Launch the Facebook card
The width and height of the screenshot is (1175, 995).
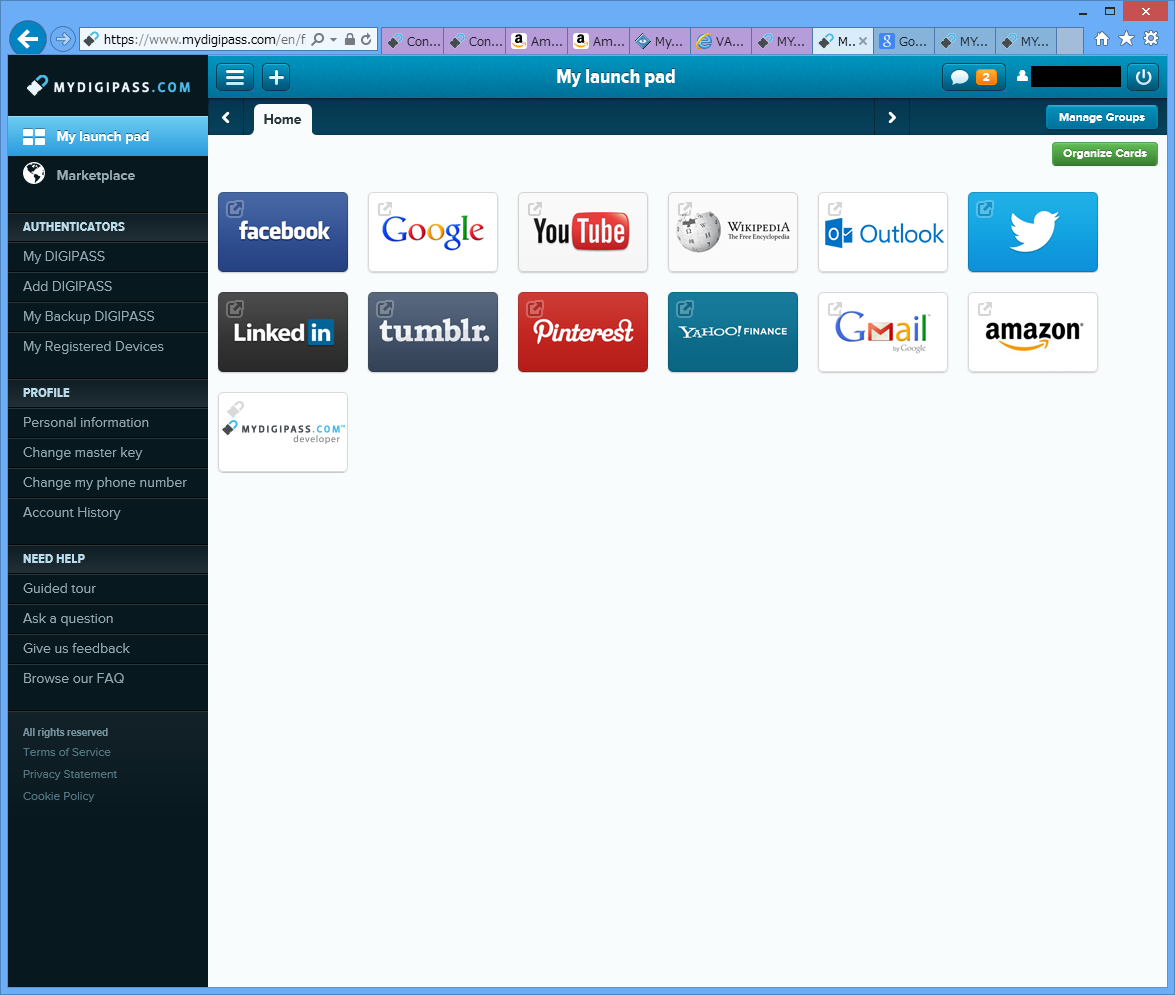click(283, 232)
